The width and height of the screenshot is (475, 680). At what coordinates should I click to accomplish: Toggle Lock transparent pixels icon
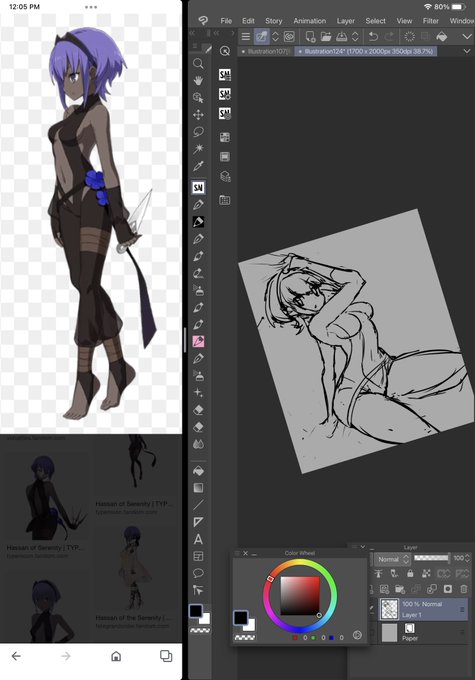pyautogui.click(x=426, y=574)
